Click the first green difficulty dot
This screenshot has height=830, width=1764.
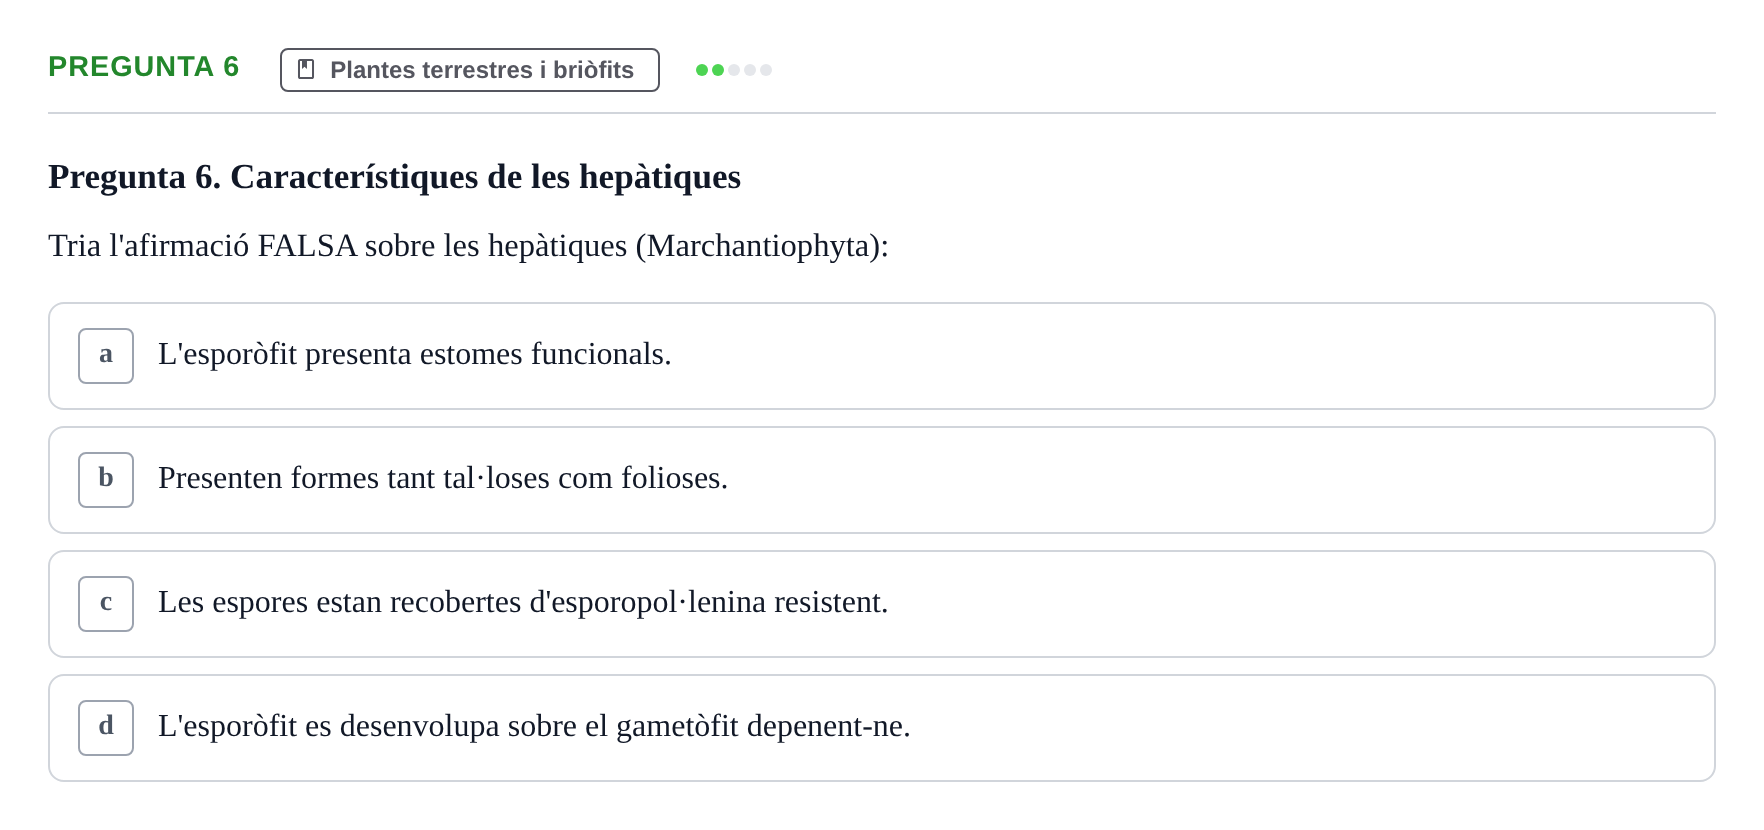click(x=702, y=70)
